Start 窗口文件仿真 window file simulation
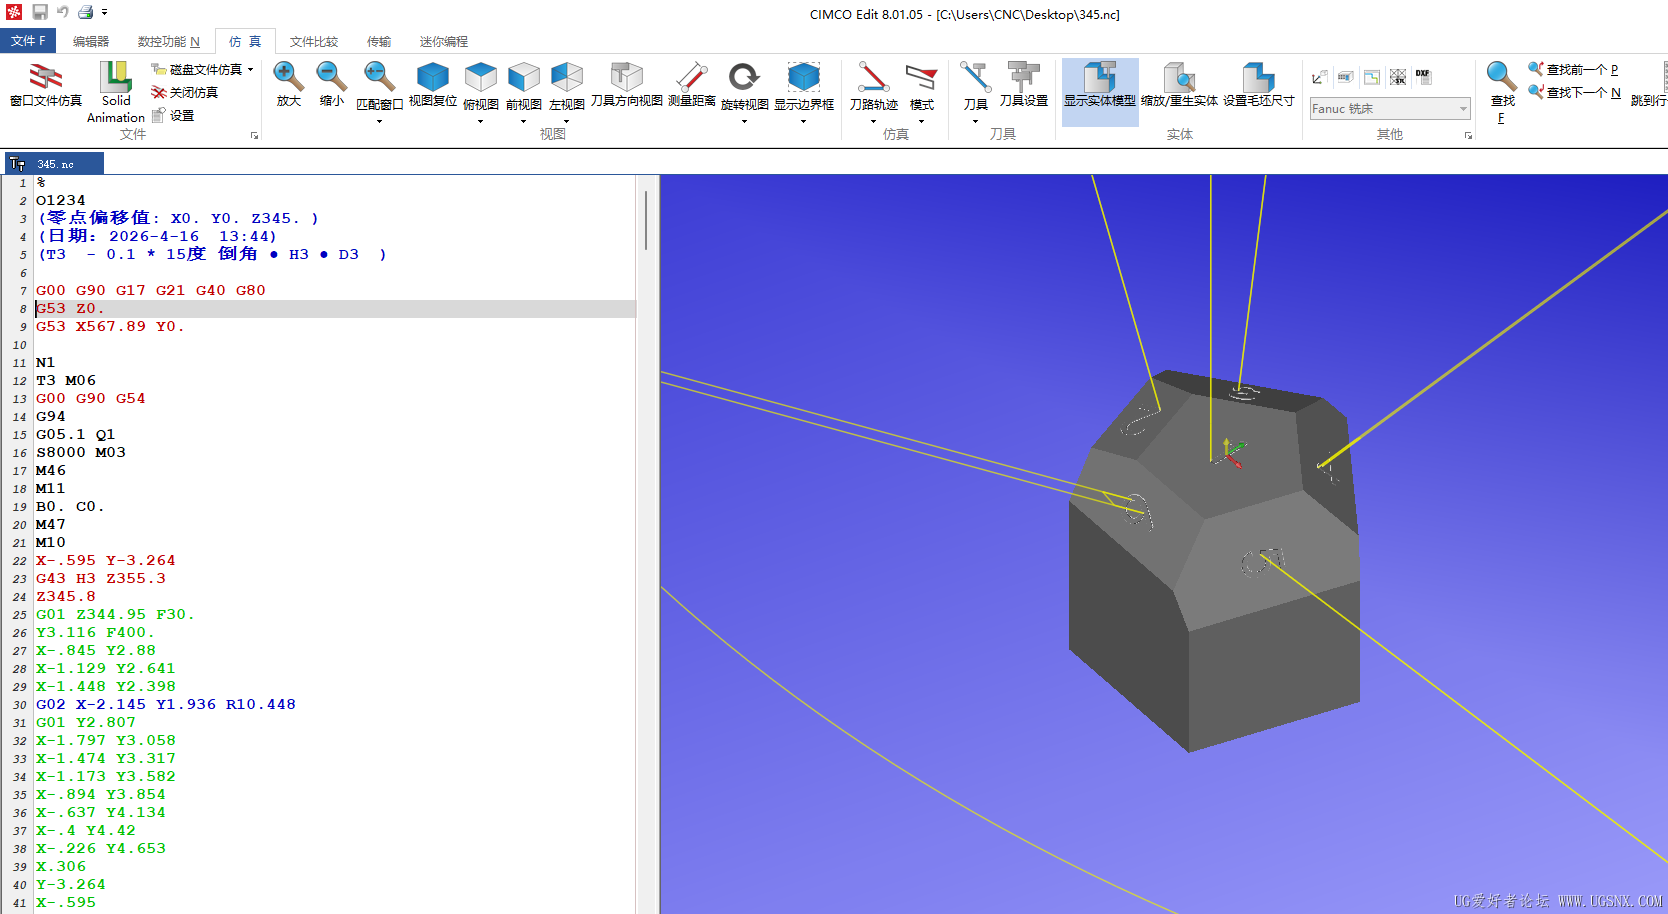 46,85
